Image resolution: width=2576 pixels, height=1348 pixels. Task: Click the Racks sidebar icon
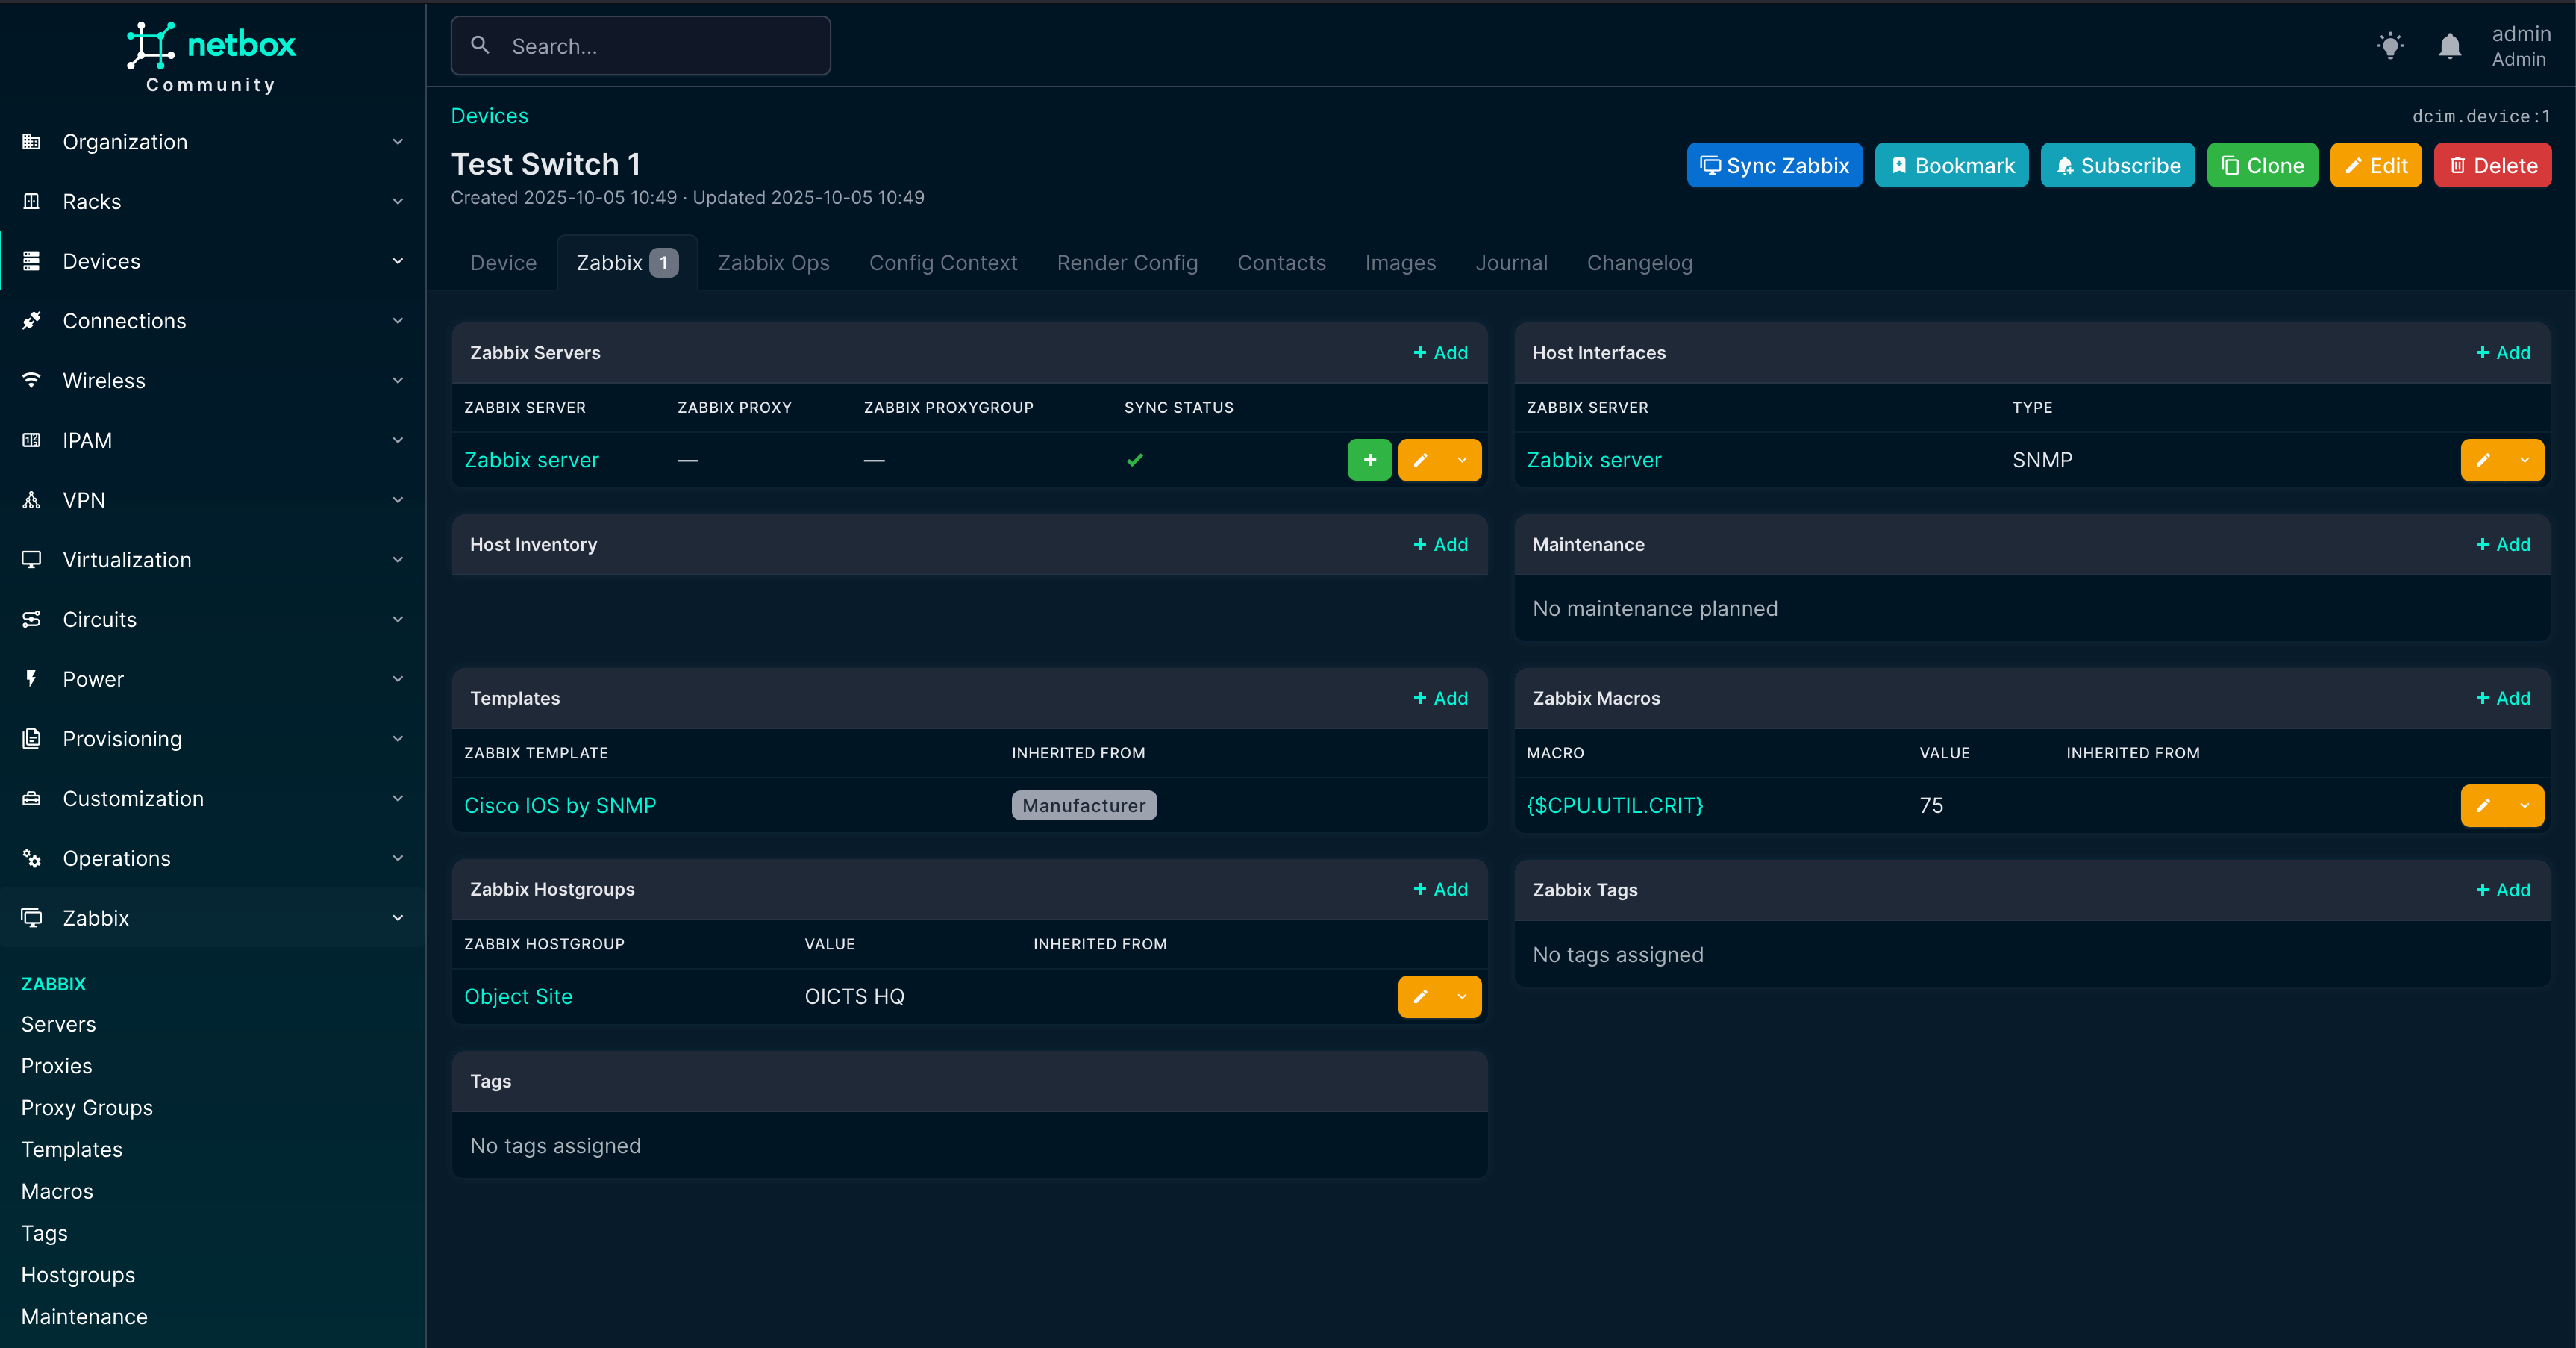pyautogui.click(x=32, y=201)
